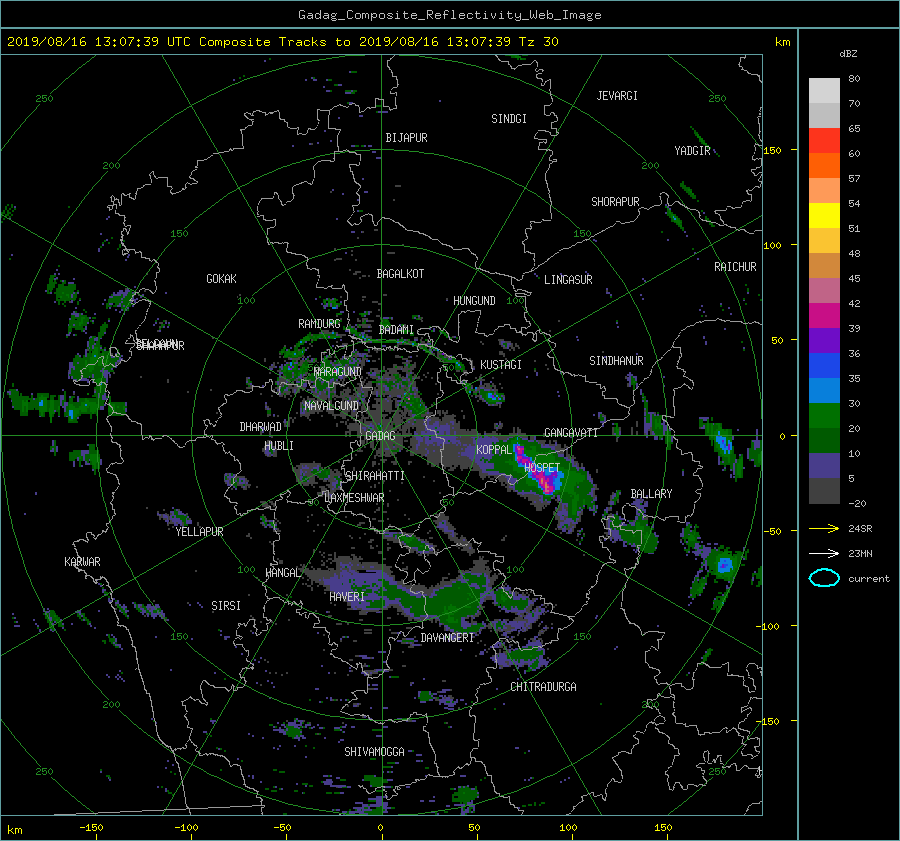The height and width of the screenshot is (841, 900).
Task: Select the red 60 dBZ color swatch
Action: click(824, 141)
